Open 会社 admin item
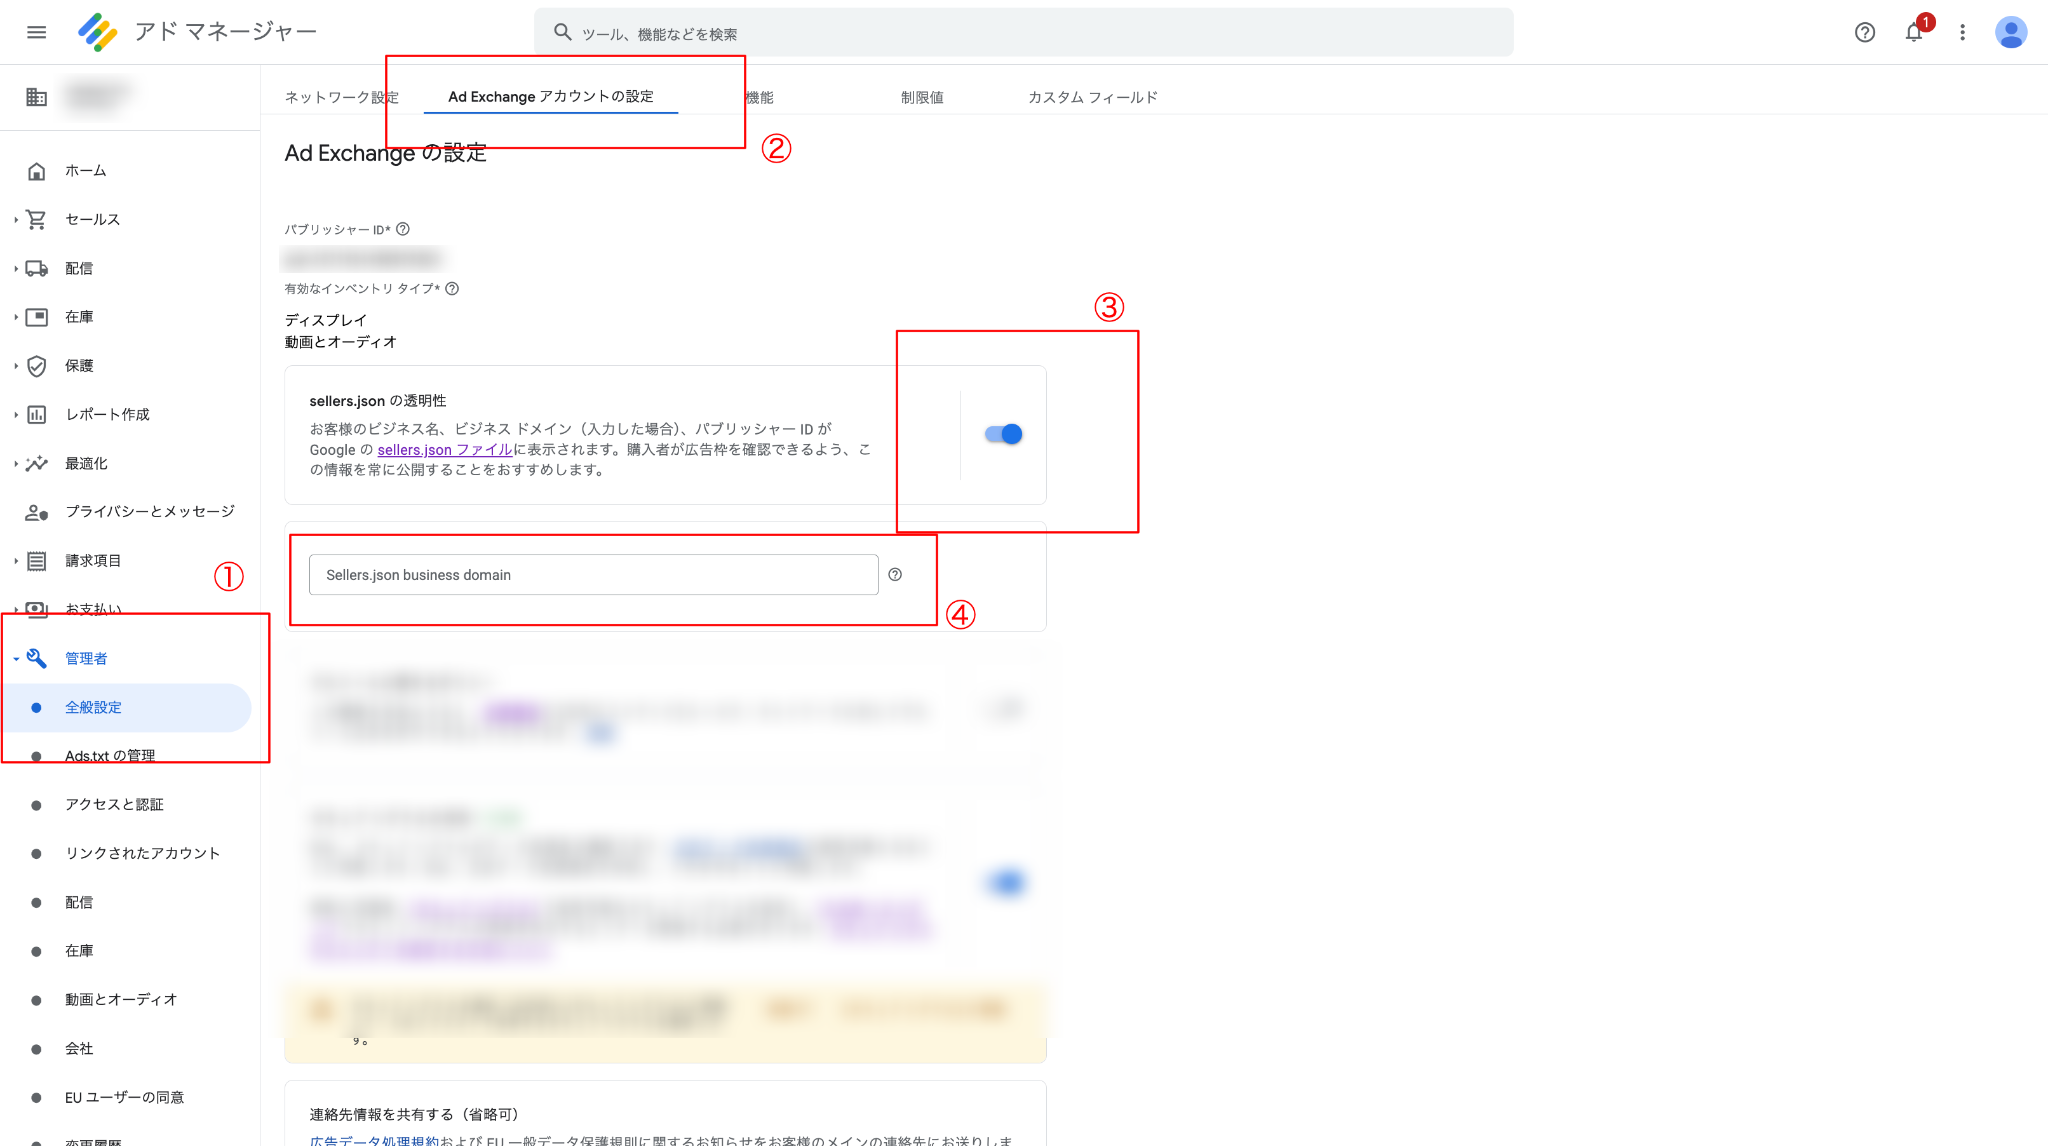This screenshot has height=1146, width=2048. pyautogui.click(x=79, y=1048)
